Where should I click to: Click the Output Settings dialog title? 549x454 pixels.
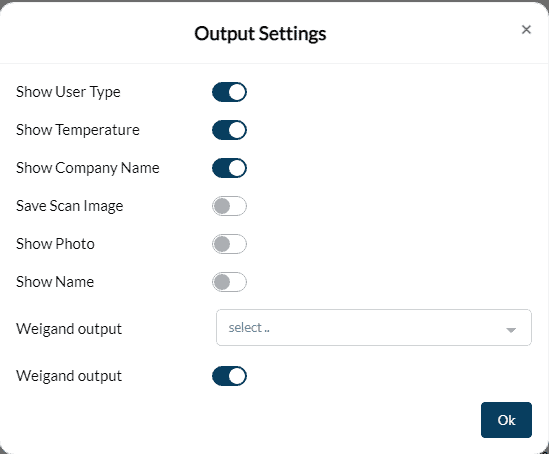(x=260, y=34)
